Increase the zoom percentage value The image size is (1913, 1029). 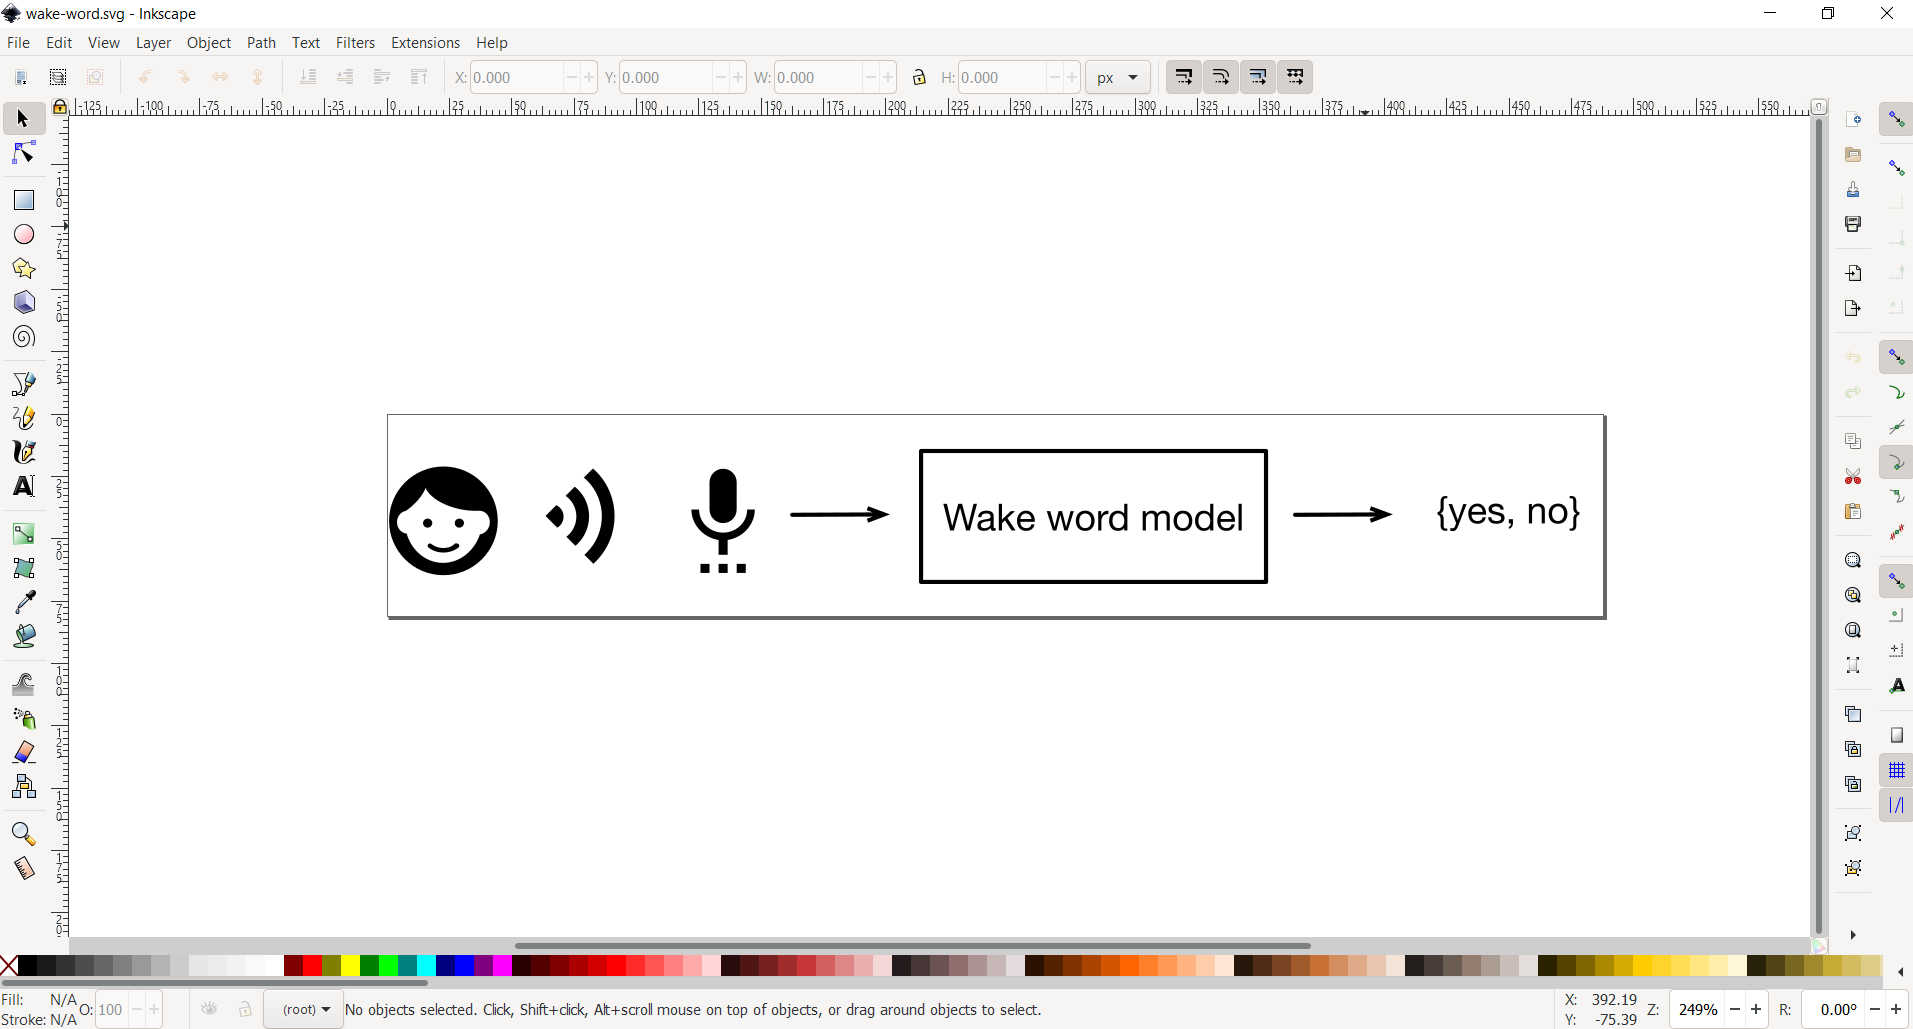point(1756,1010)
